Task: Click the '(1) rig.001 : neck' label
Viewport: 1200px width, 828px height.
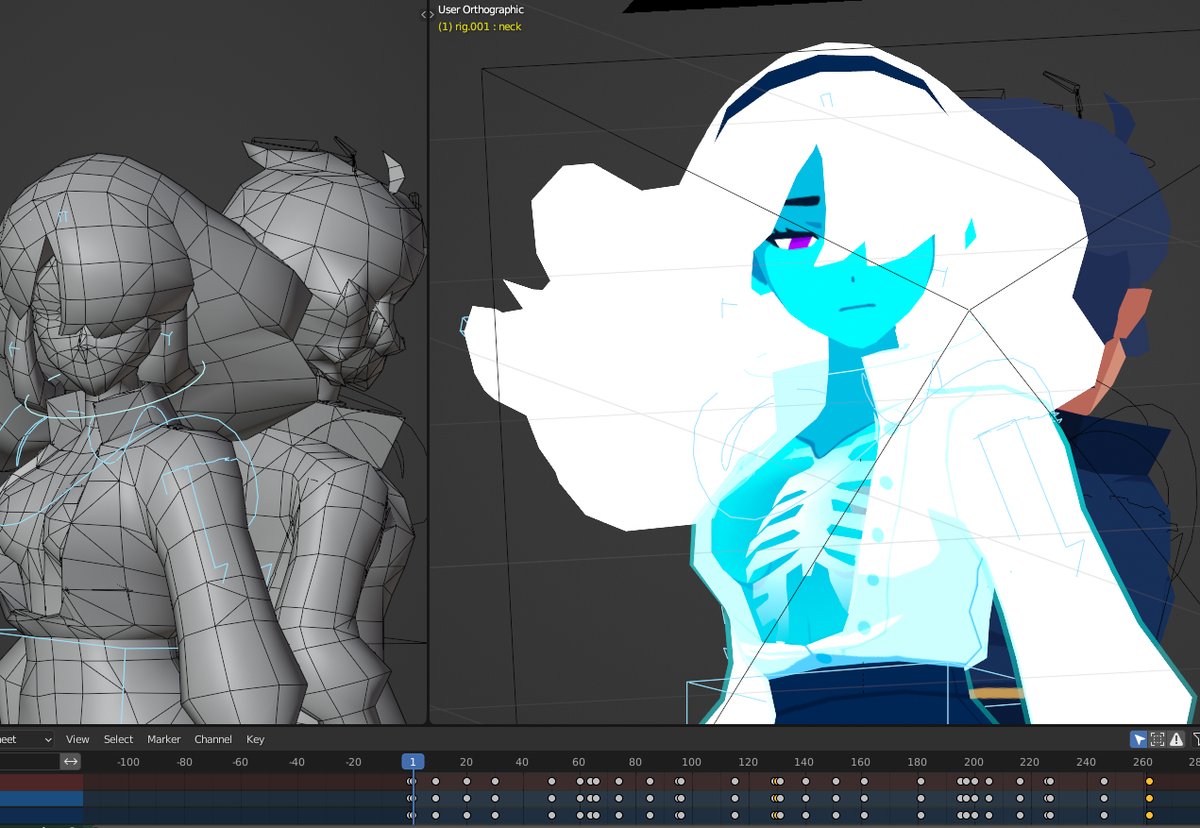Action: click(480, 26)
